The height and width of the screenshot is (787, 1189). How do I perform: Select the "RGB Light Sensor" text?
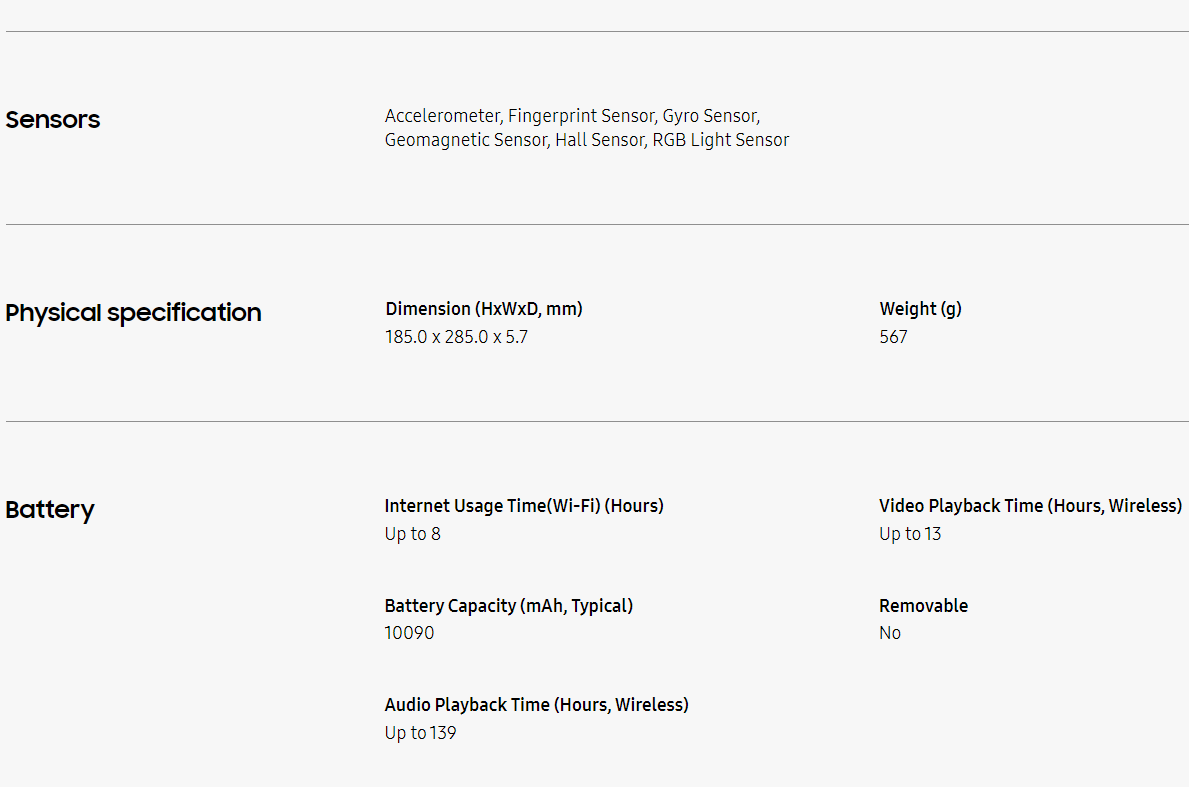coord(721,140)
